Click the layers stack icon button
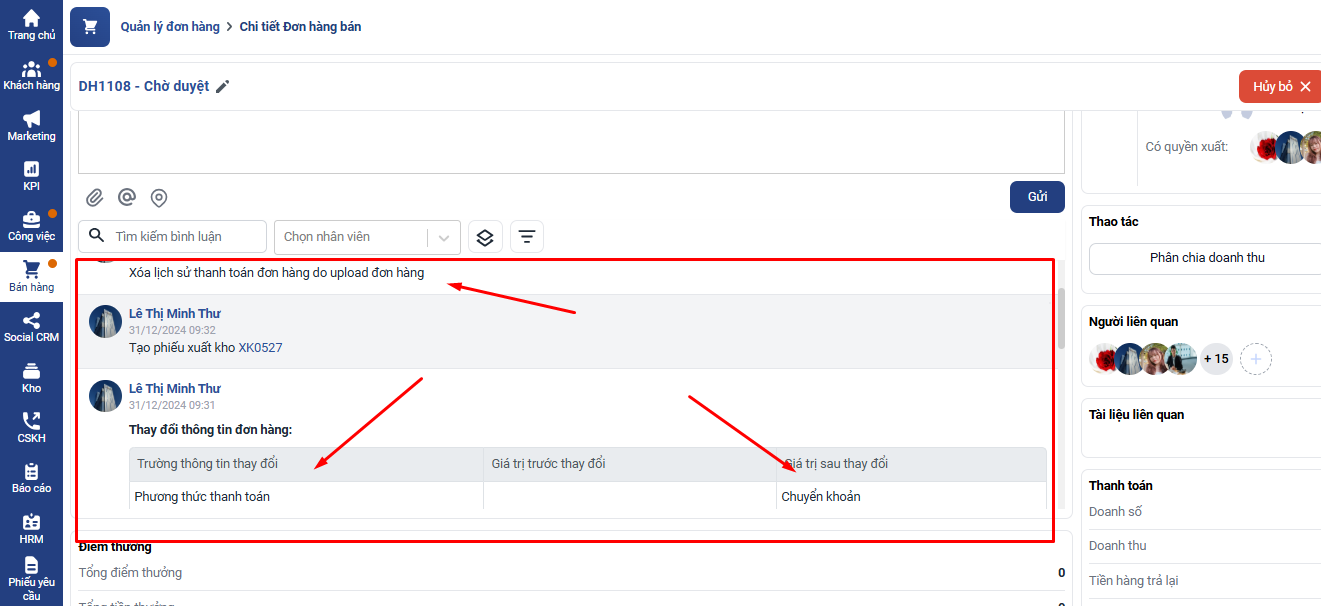 tap(485, 237)
